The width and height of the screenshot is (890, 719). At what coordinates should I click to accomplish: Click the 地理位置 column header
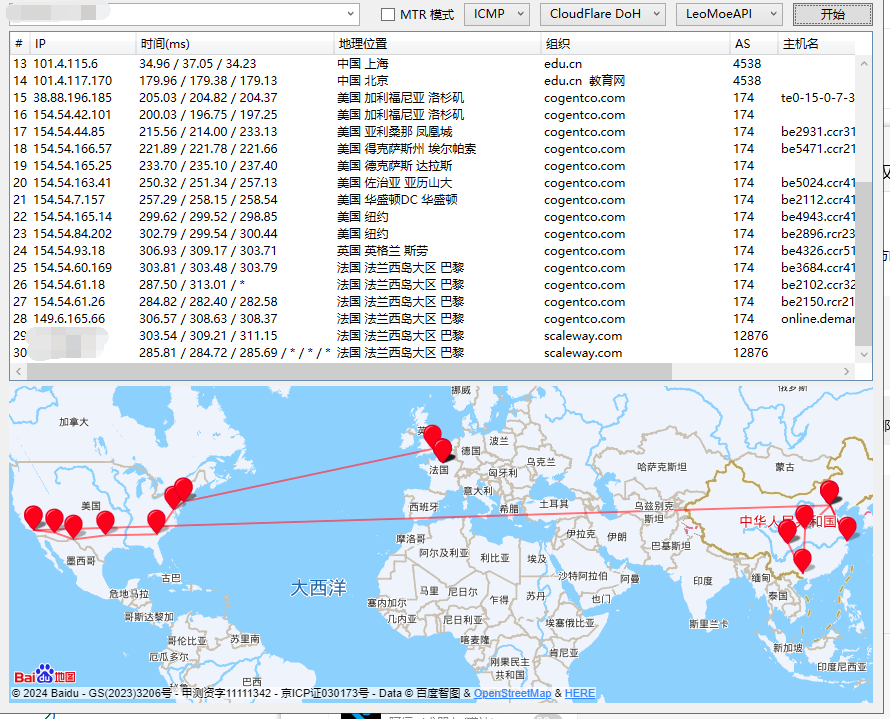pyautogui.click(x=437, y=44)
